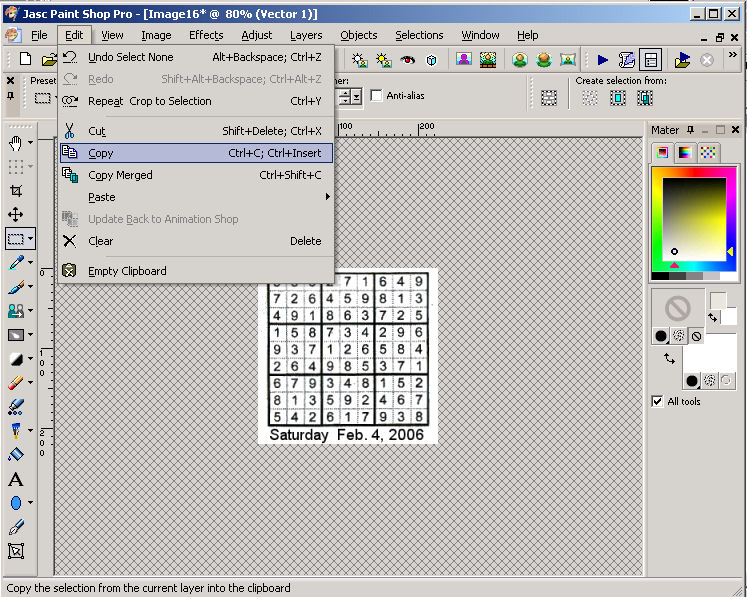Screen dimensions: 747x597
Task: Select the Text tool
Action: [x=16, y=479]
